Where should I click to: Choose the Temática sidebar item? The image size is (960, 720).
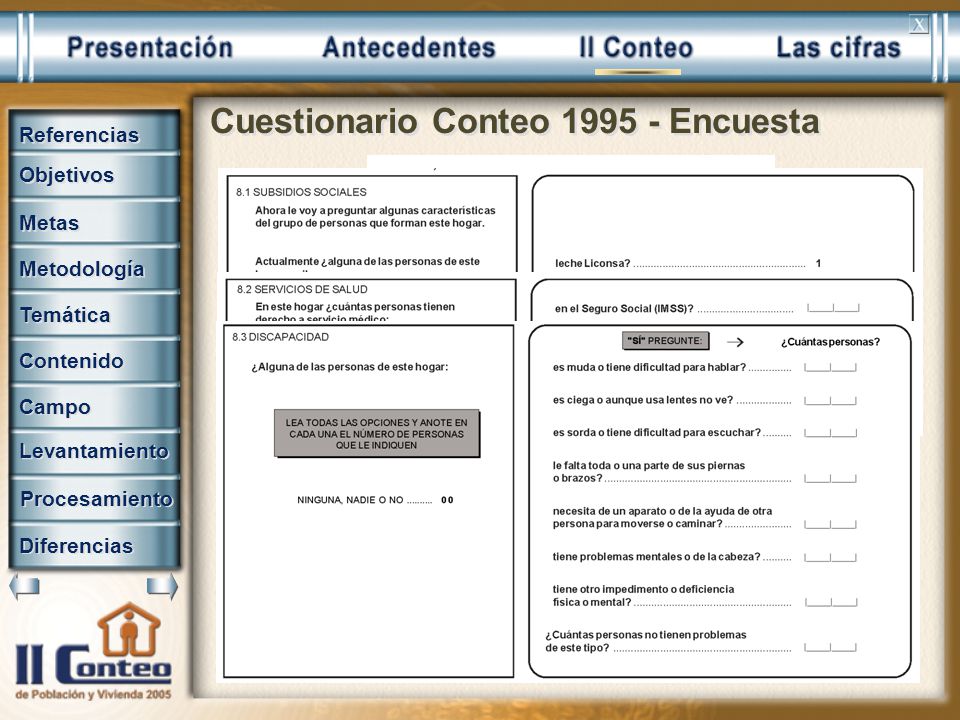pos(95,314)
